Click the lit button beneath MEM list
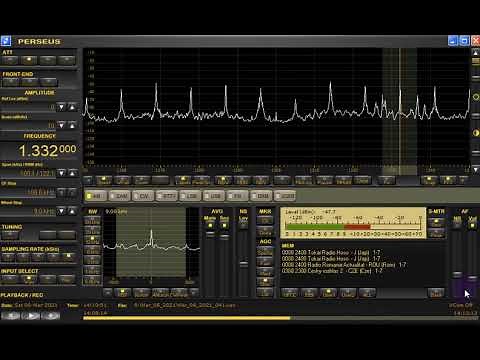The width and height of the screenshot is (480, 360). pos(328,293)
